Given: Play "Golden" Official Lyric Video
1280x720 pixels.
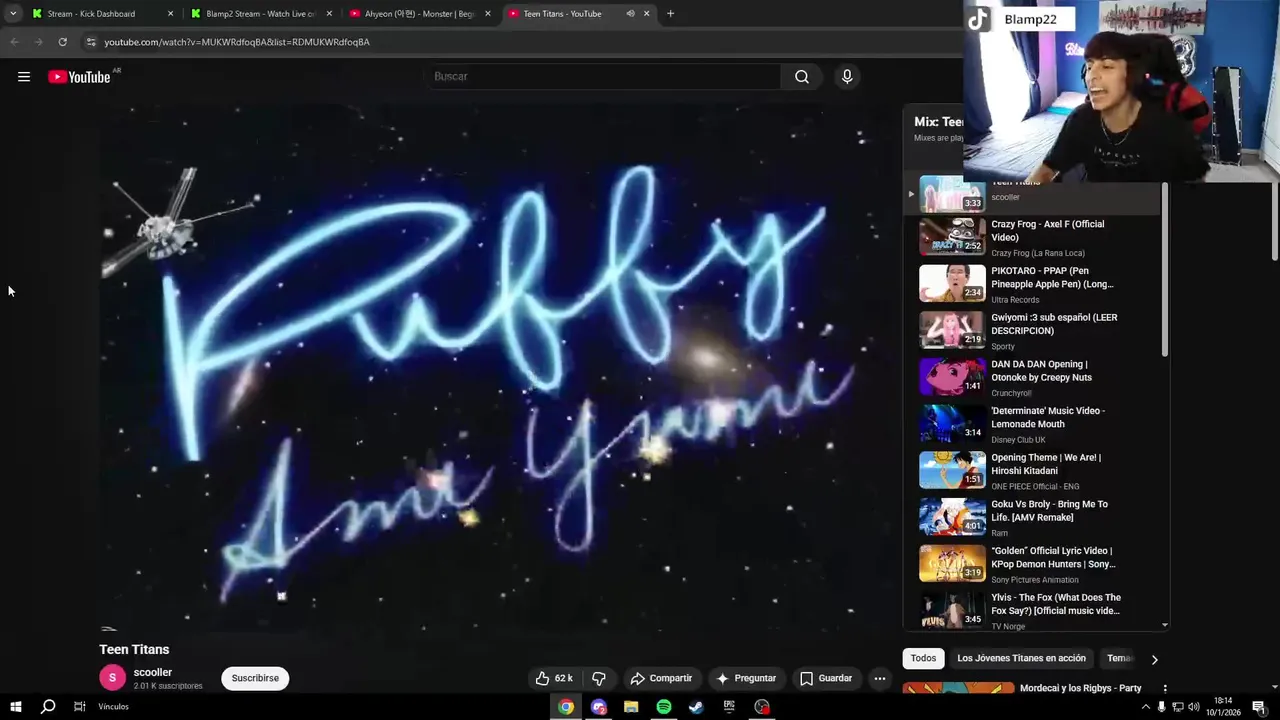Looking at the screenshot, I should (1032, 564).
